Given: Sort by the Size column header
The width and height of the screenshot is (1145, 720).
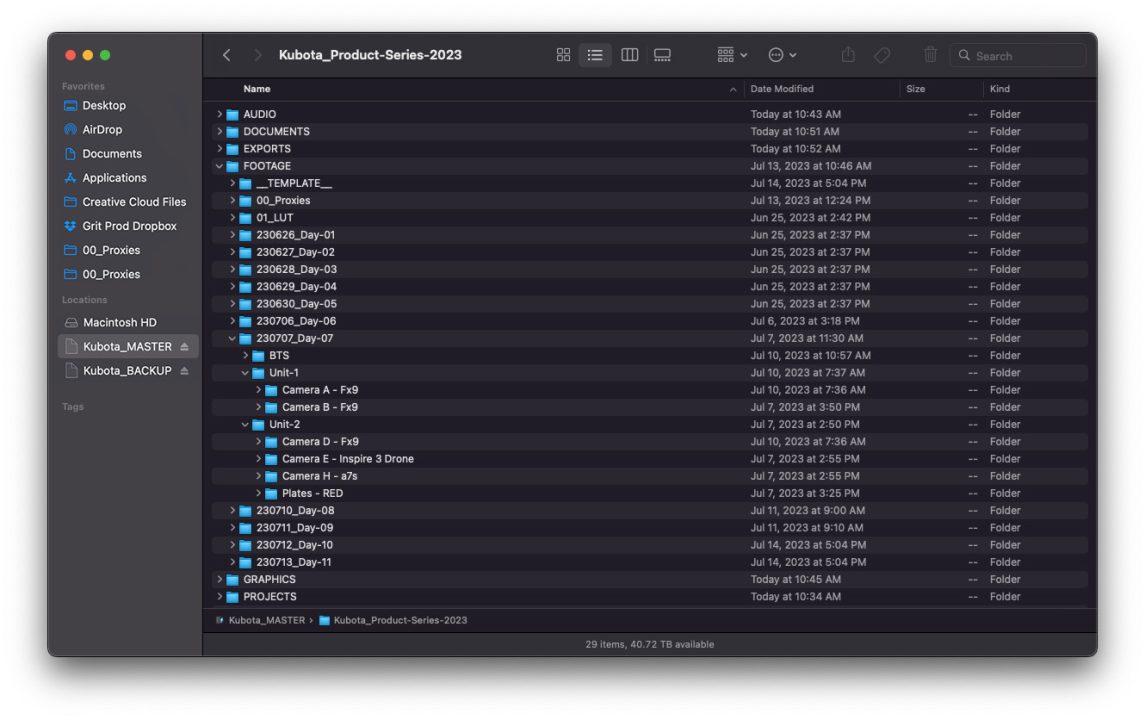Looking at the screenshot, I should point(915,88).
